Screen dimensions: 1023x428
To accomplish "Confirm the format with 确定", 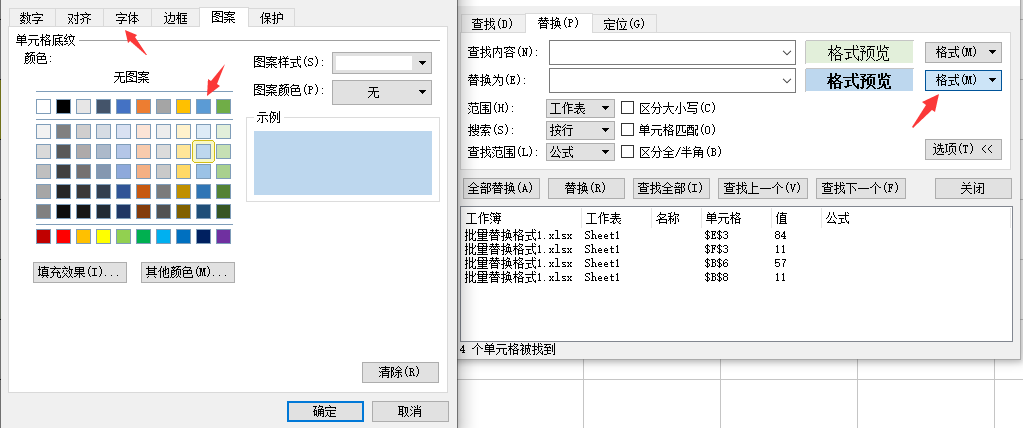I will [x=325, y=411].
